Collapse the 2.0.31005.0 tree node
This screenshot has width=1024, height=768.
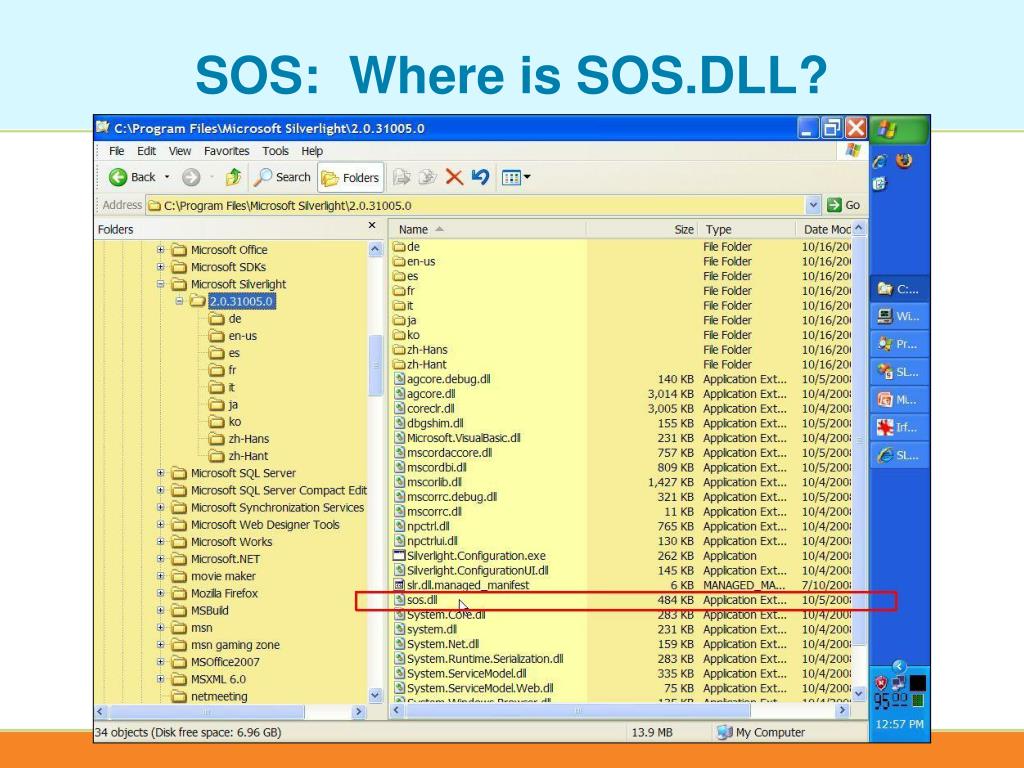(x=179, y=301)
